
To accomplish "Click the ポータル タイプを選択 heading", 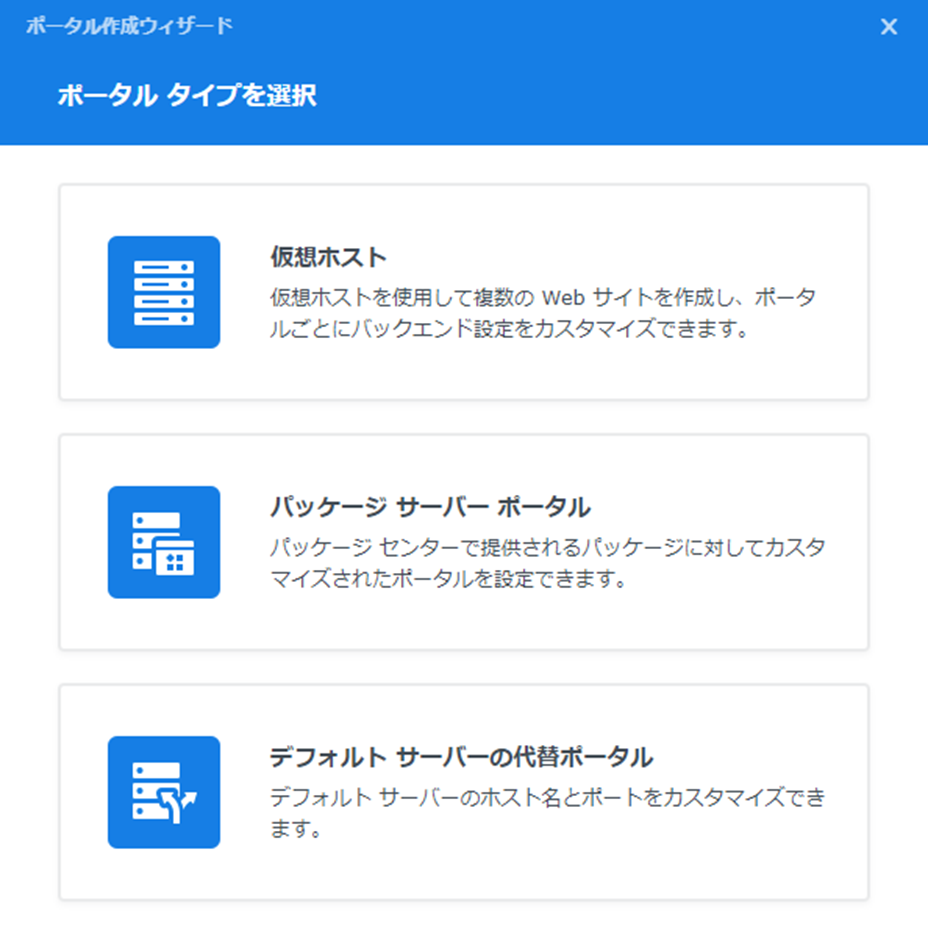I will pyautogui.click(x=187, y=95).
